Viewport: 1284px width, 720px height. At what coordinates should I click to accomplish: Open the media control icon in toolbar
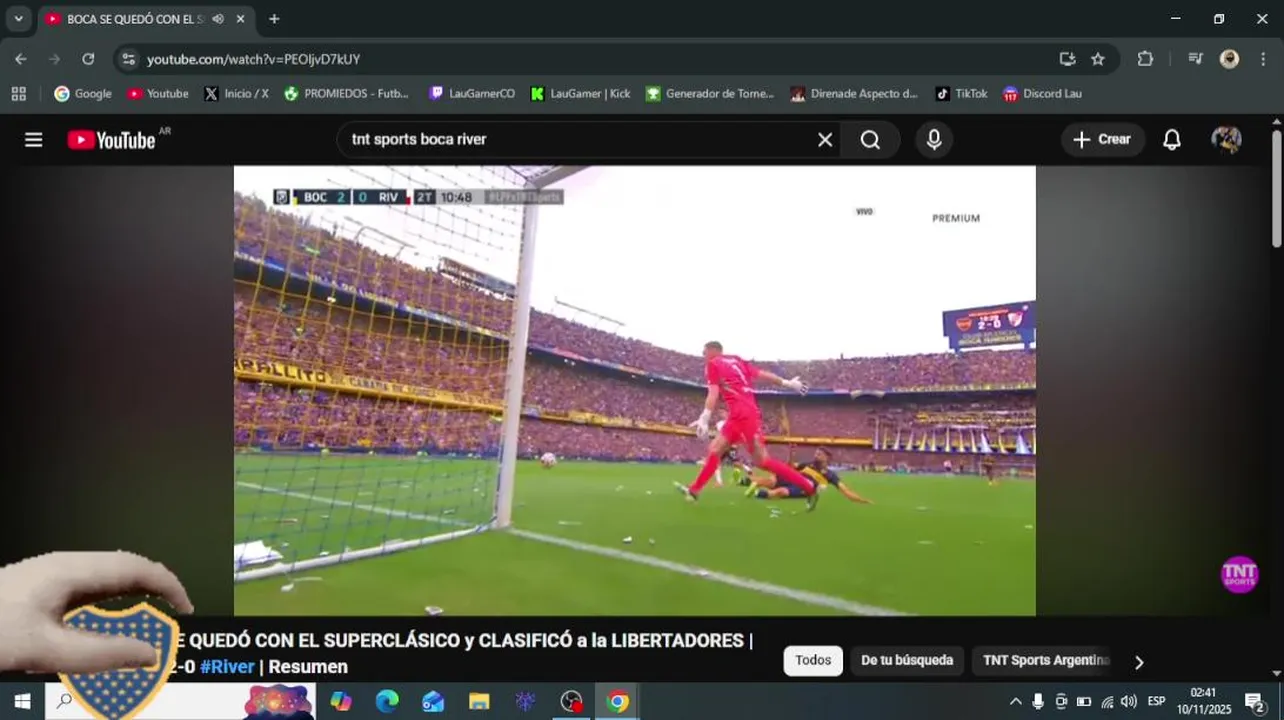click(1195, 59)
